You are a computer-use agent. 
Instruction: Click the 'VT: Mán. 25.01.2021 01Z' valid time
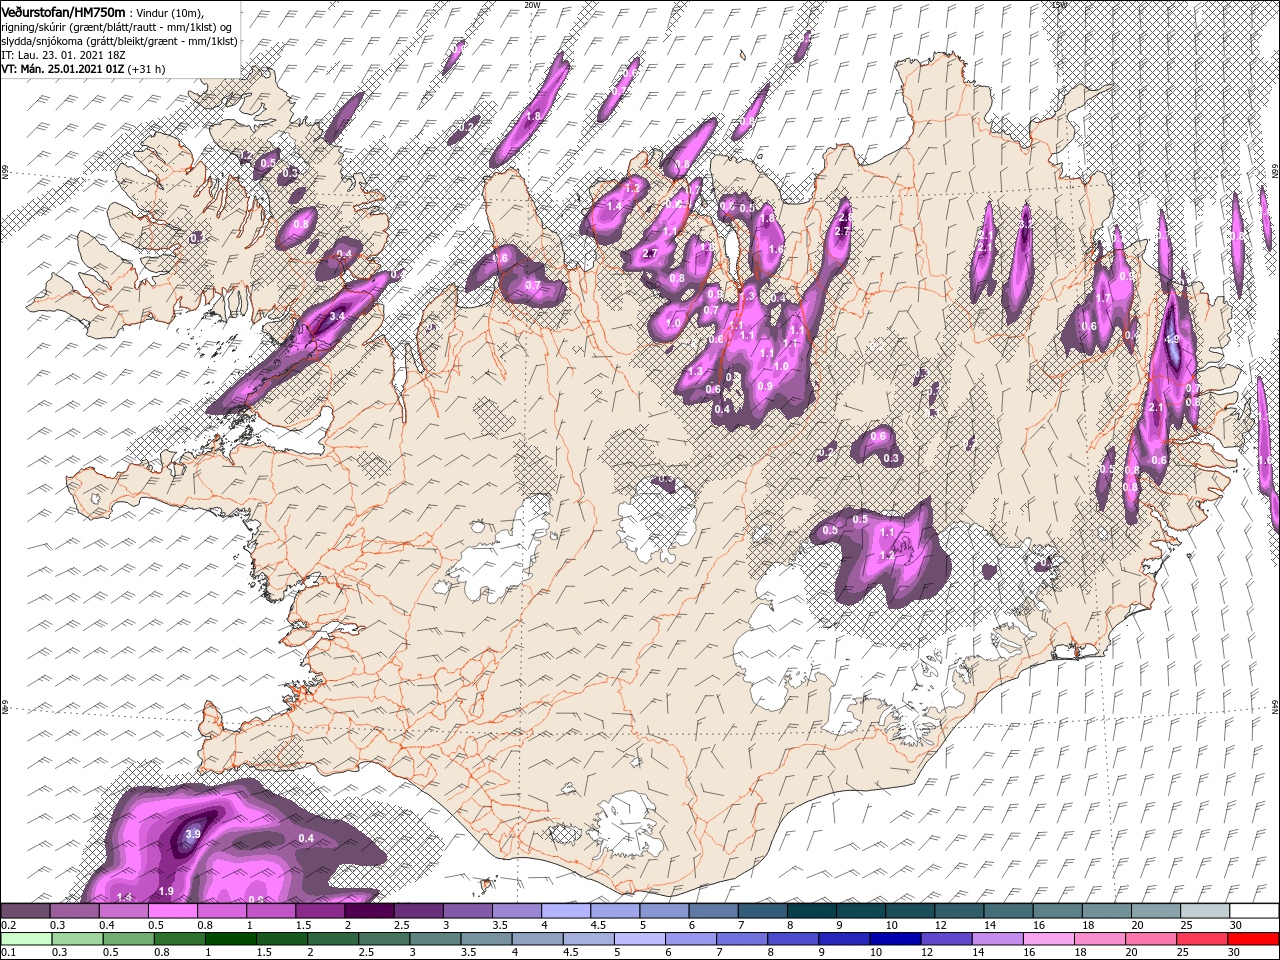(x=64, y=69)
